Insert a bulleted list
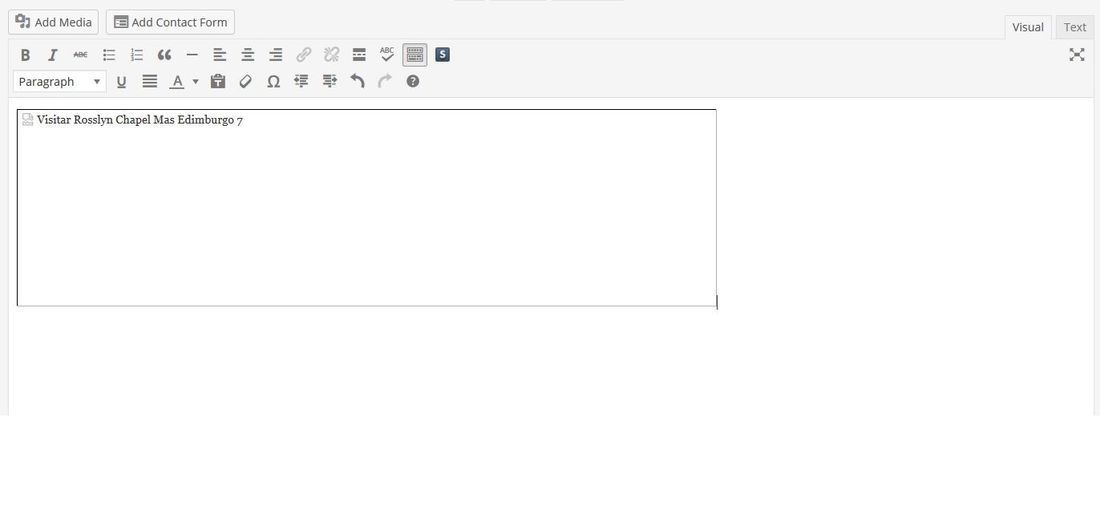This screenshot has height=507, width=1100. click(109, 55)
